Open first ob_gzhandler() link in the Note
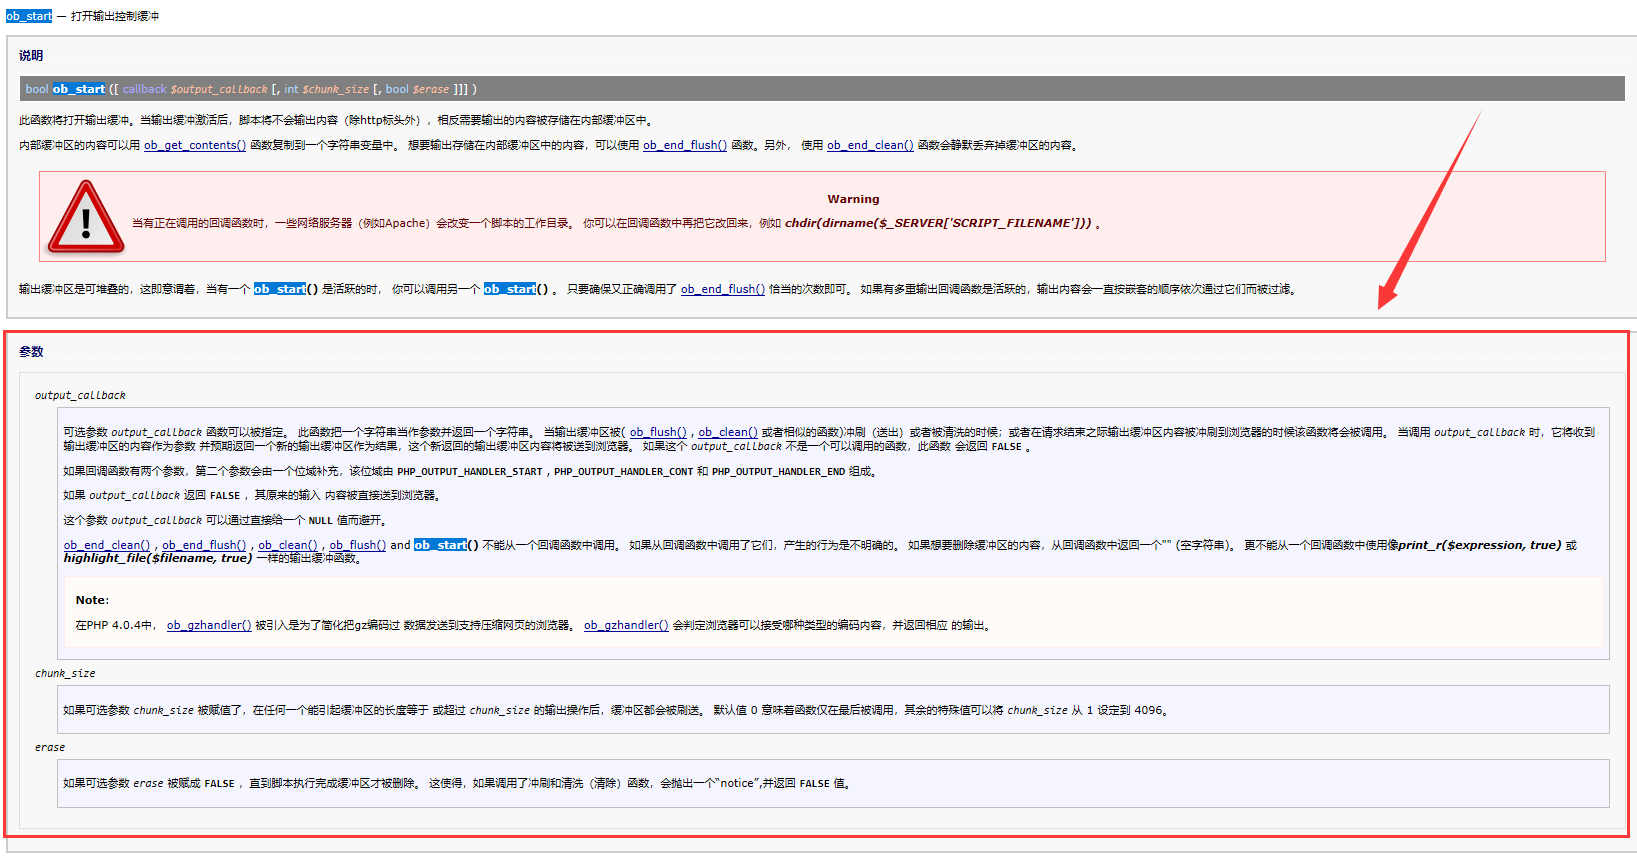Screen dimensions: 1637x858 point(209,625)
